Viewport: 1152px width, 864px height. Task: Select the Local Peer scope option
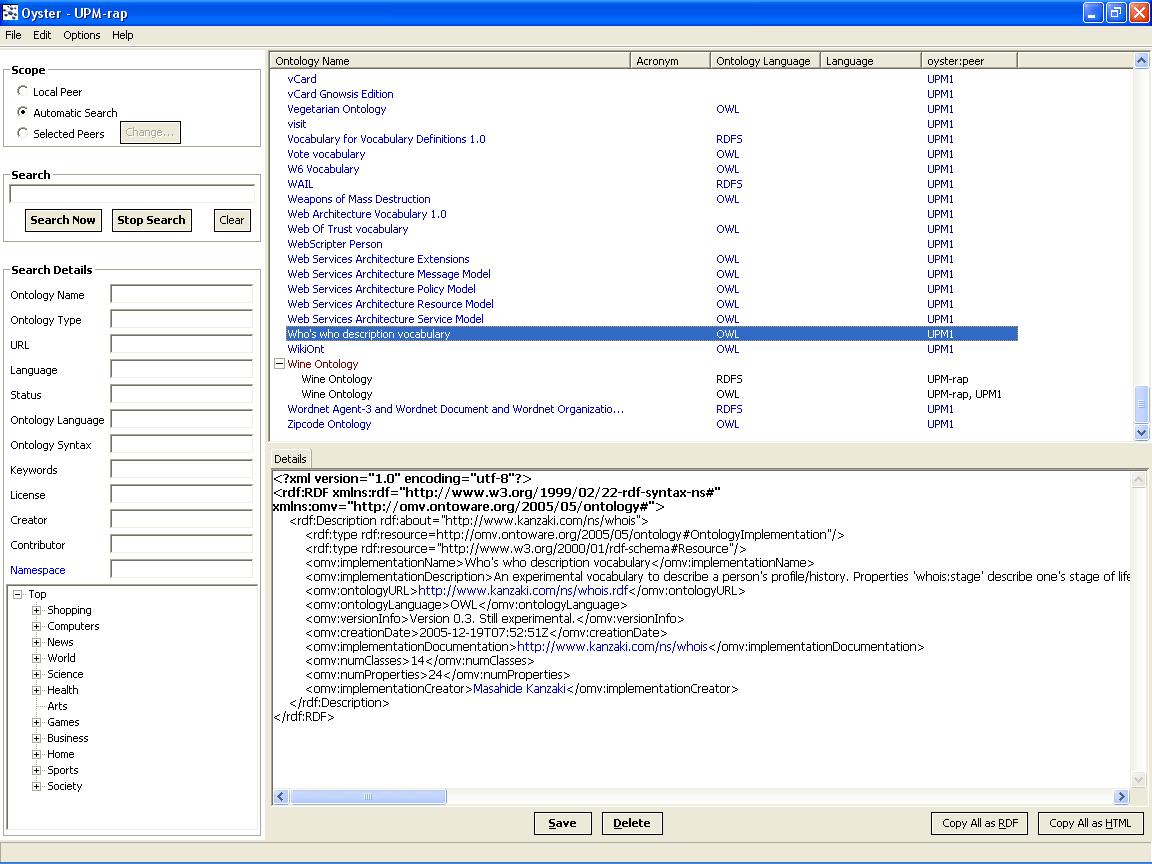pyautogui.click(x=22, y=92)
